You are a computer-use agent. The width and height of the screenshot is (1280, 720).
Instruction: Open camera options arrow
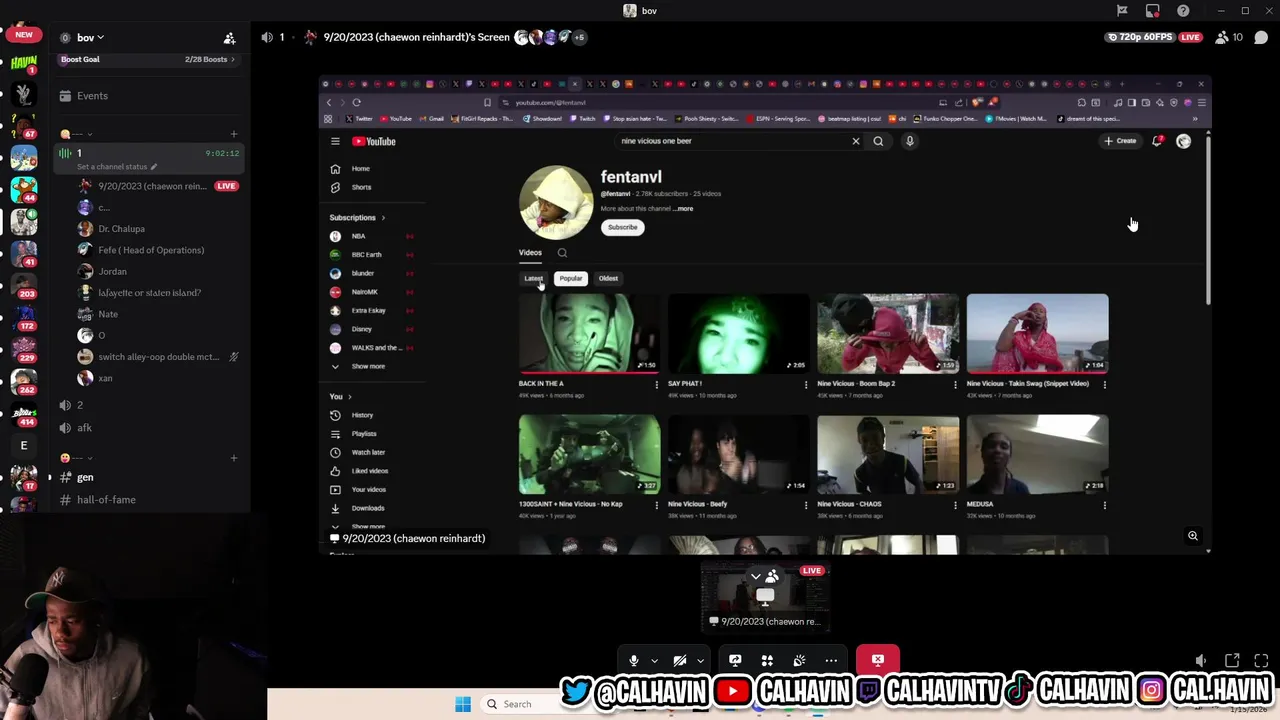(x=700, y=660)
